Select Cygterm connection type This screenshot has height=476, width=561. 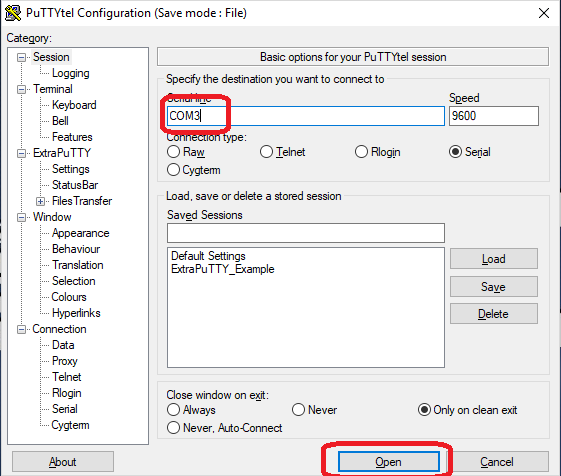tap(174, 170)
